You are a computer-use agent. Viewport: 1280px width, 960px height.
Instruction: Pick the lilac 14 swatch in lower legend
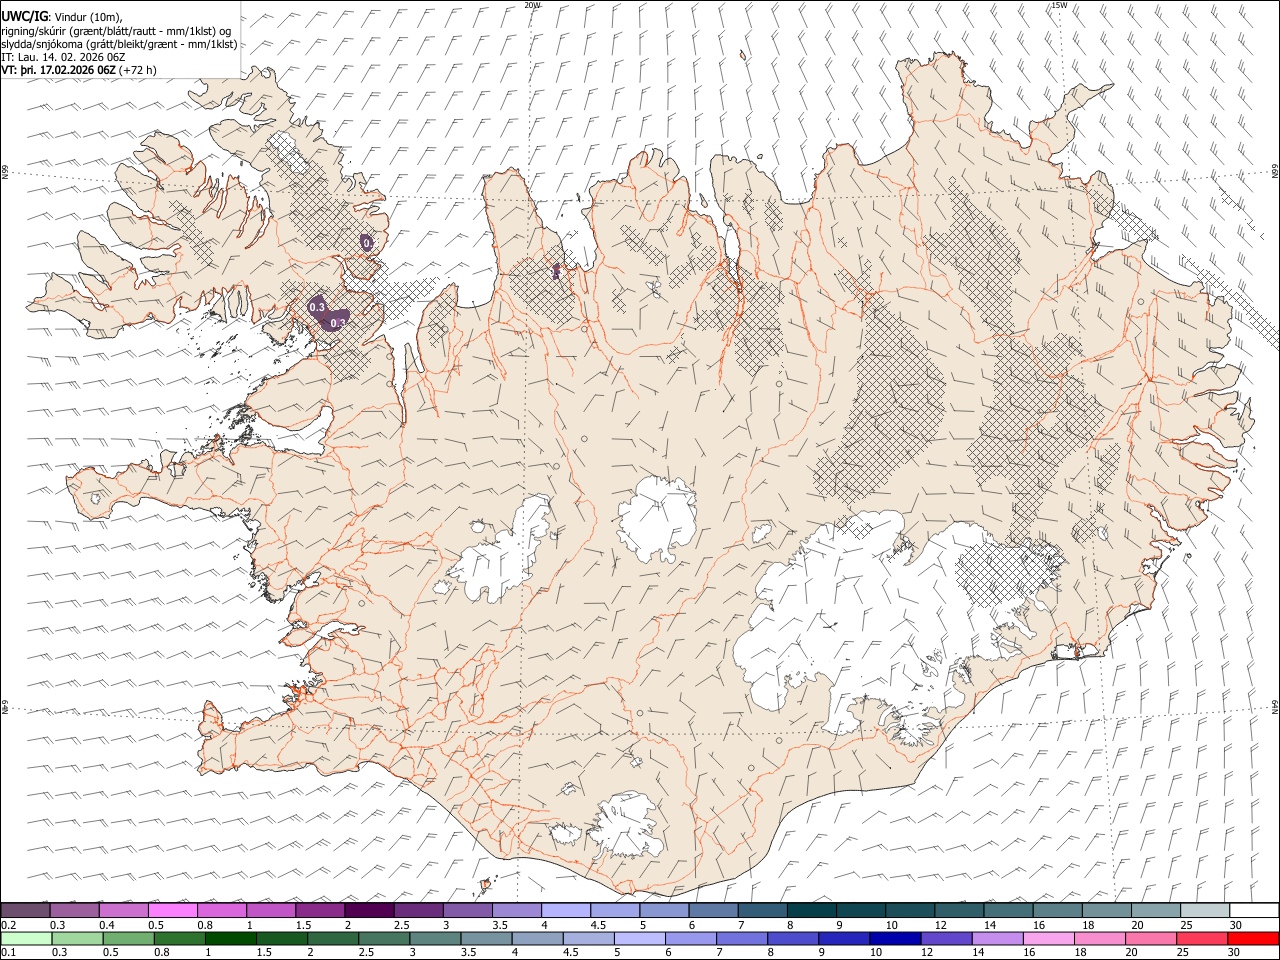click(x=997, y=938)
